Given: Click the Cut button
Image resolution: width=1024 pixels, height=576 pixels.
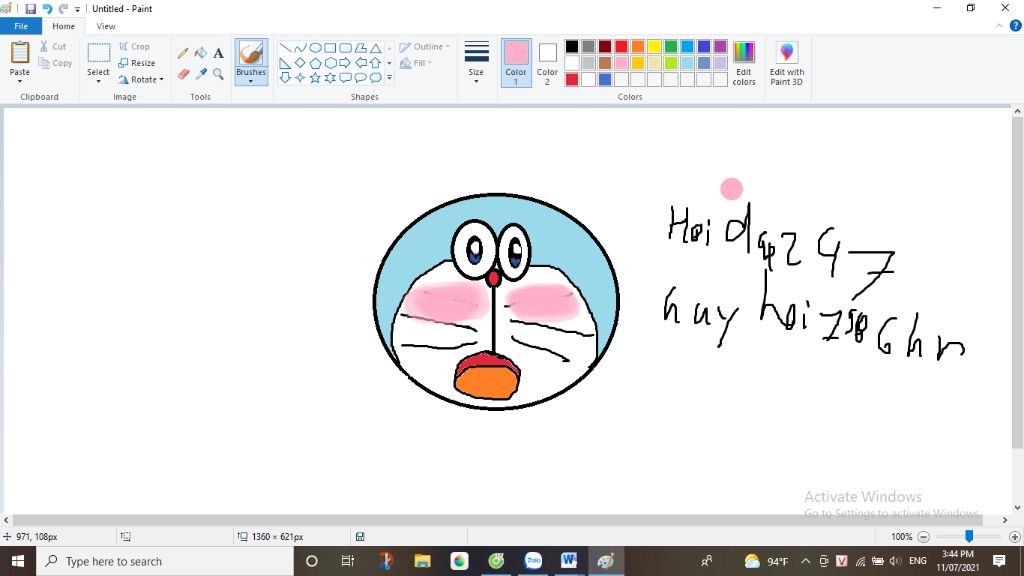Looking at the screenshot, I should [53, 46].
